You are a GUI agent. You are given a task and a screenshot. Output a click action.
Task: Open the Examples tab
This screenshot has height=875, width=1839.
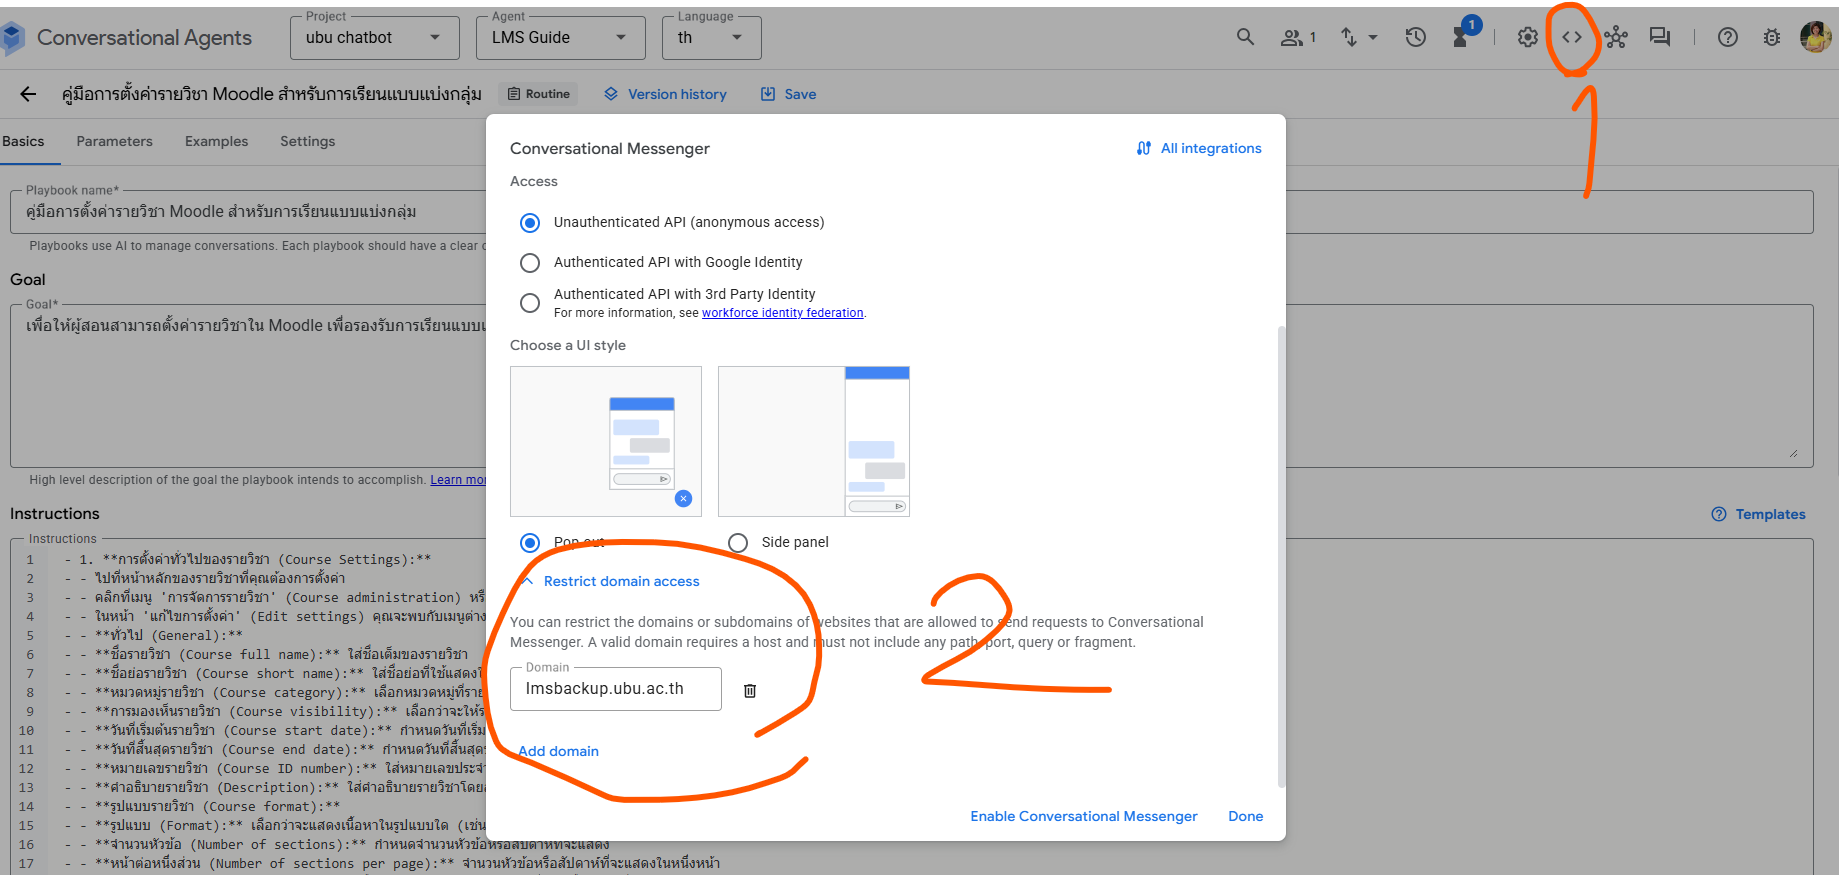pos(216,141)
